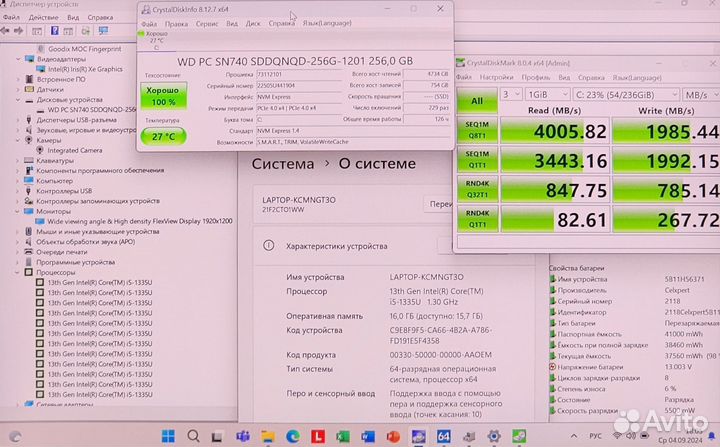The image size is (720, 447).
Task: Open the test size dropdown showing 1GiB
Action: (547, 95)
